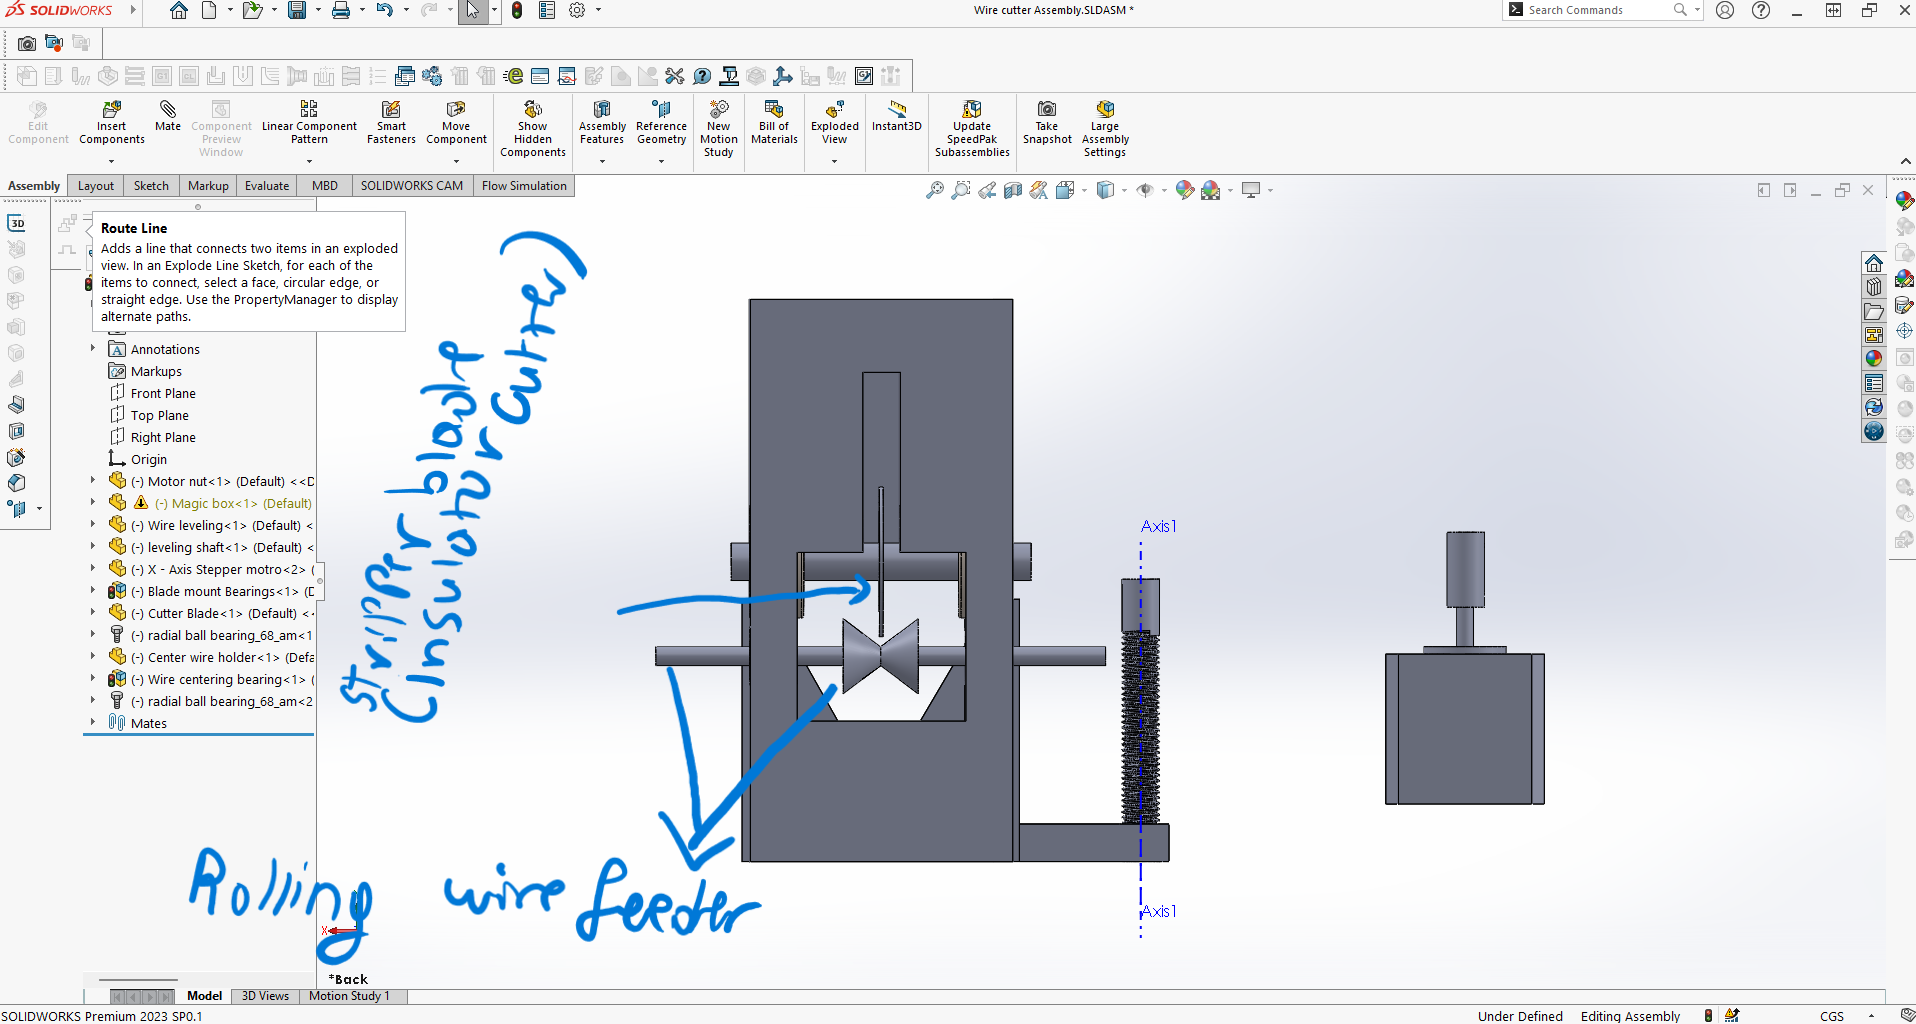Open the Motion Study 1 bottom tab
Image resolution: width=1916 pixels, height=1024 pixels.
click(x=349, y=996)
